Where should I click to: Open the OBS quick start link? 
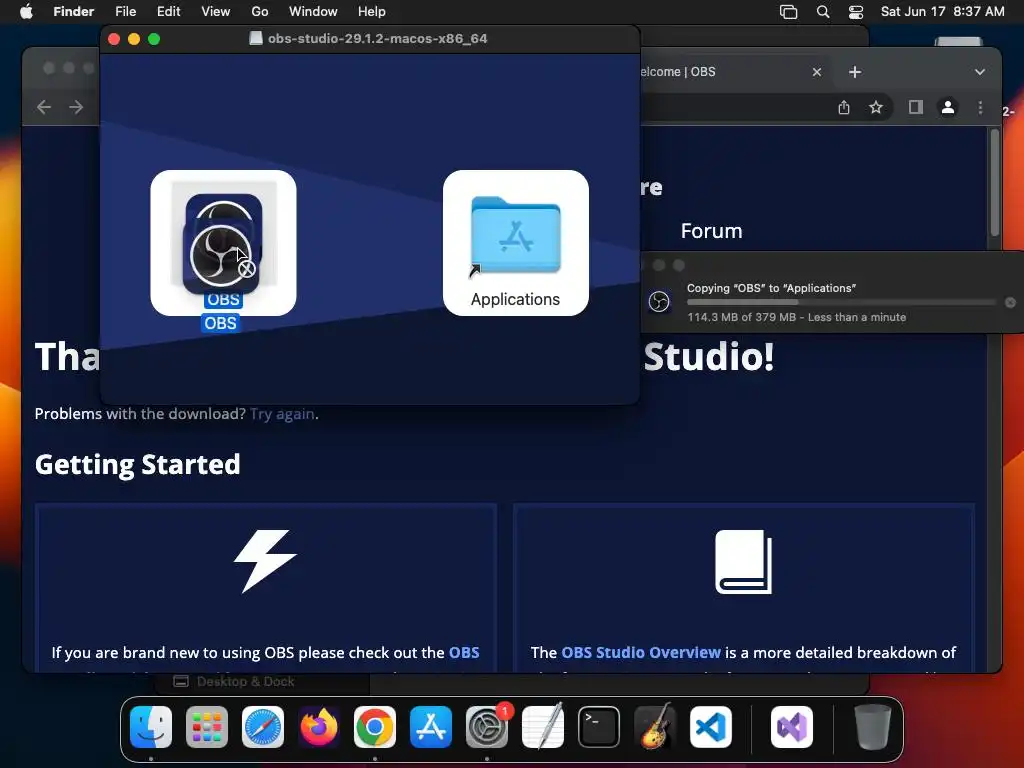tap(464, 652)
